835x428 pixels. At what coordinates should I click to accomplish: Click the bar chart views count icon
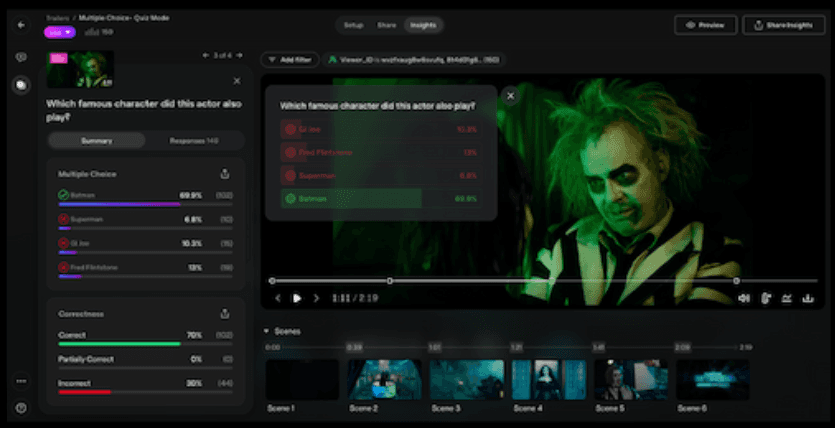(x=92, y=32)
